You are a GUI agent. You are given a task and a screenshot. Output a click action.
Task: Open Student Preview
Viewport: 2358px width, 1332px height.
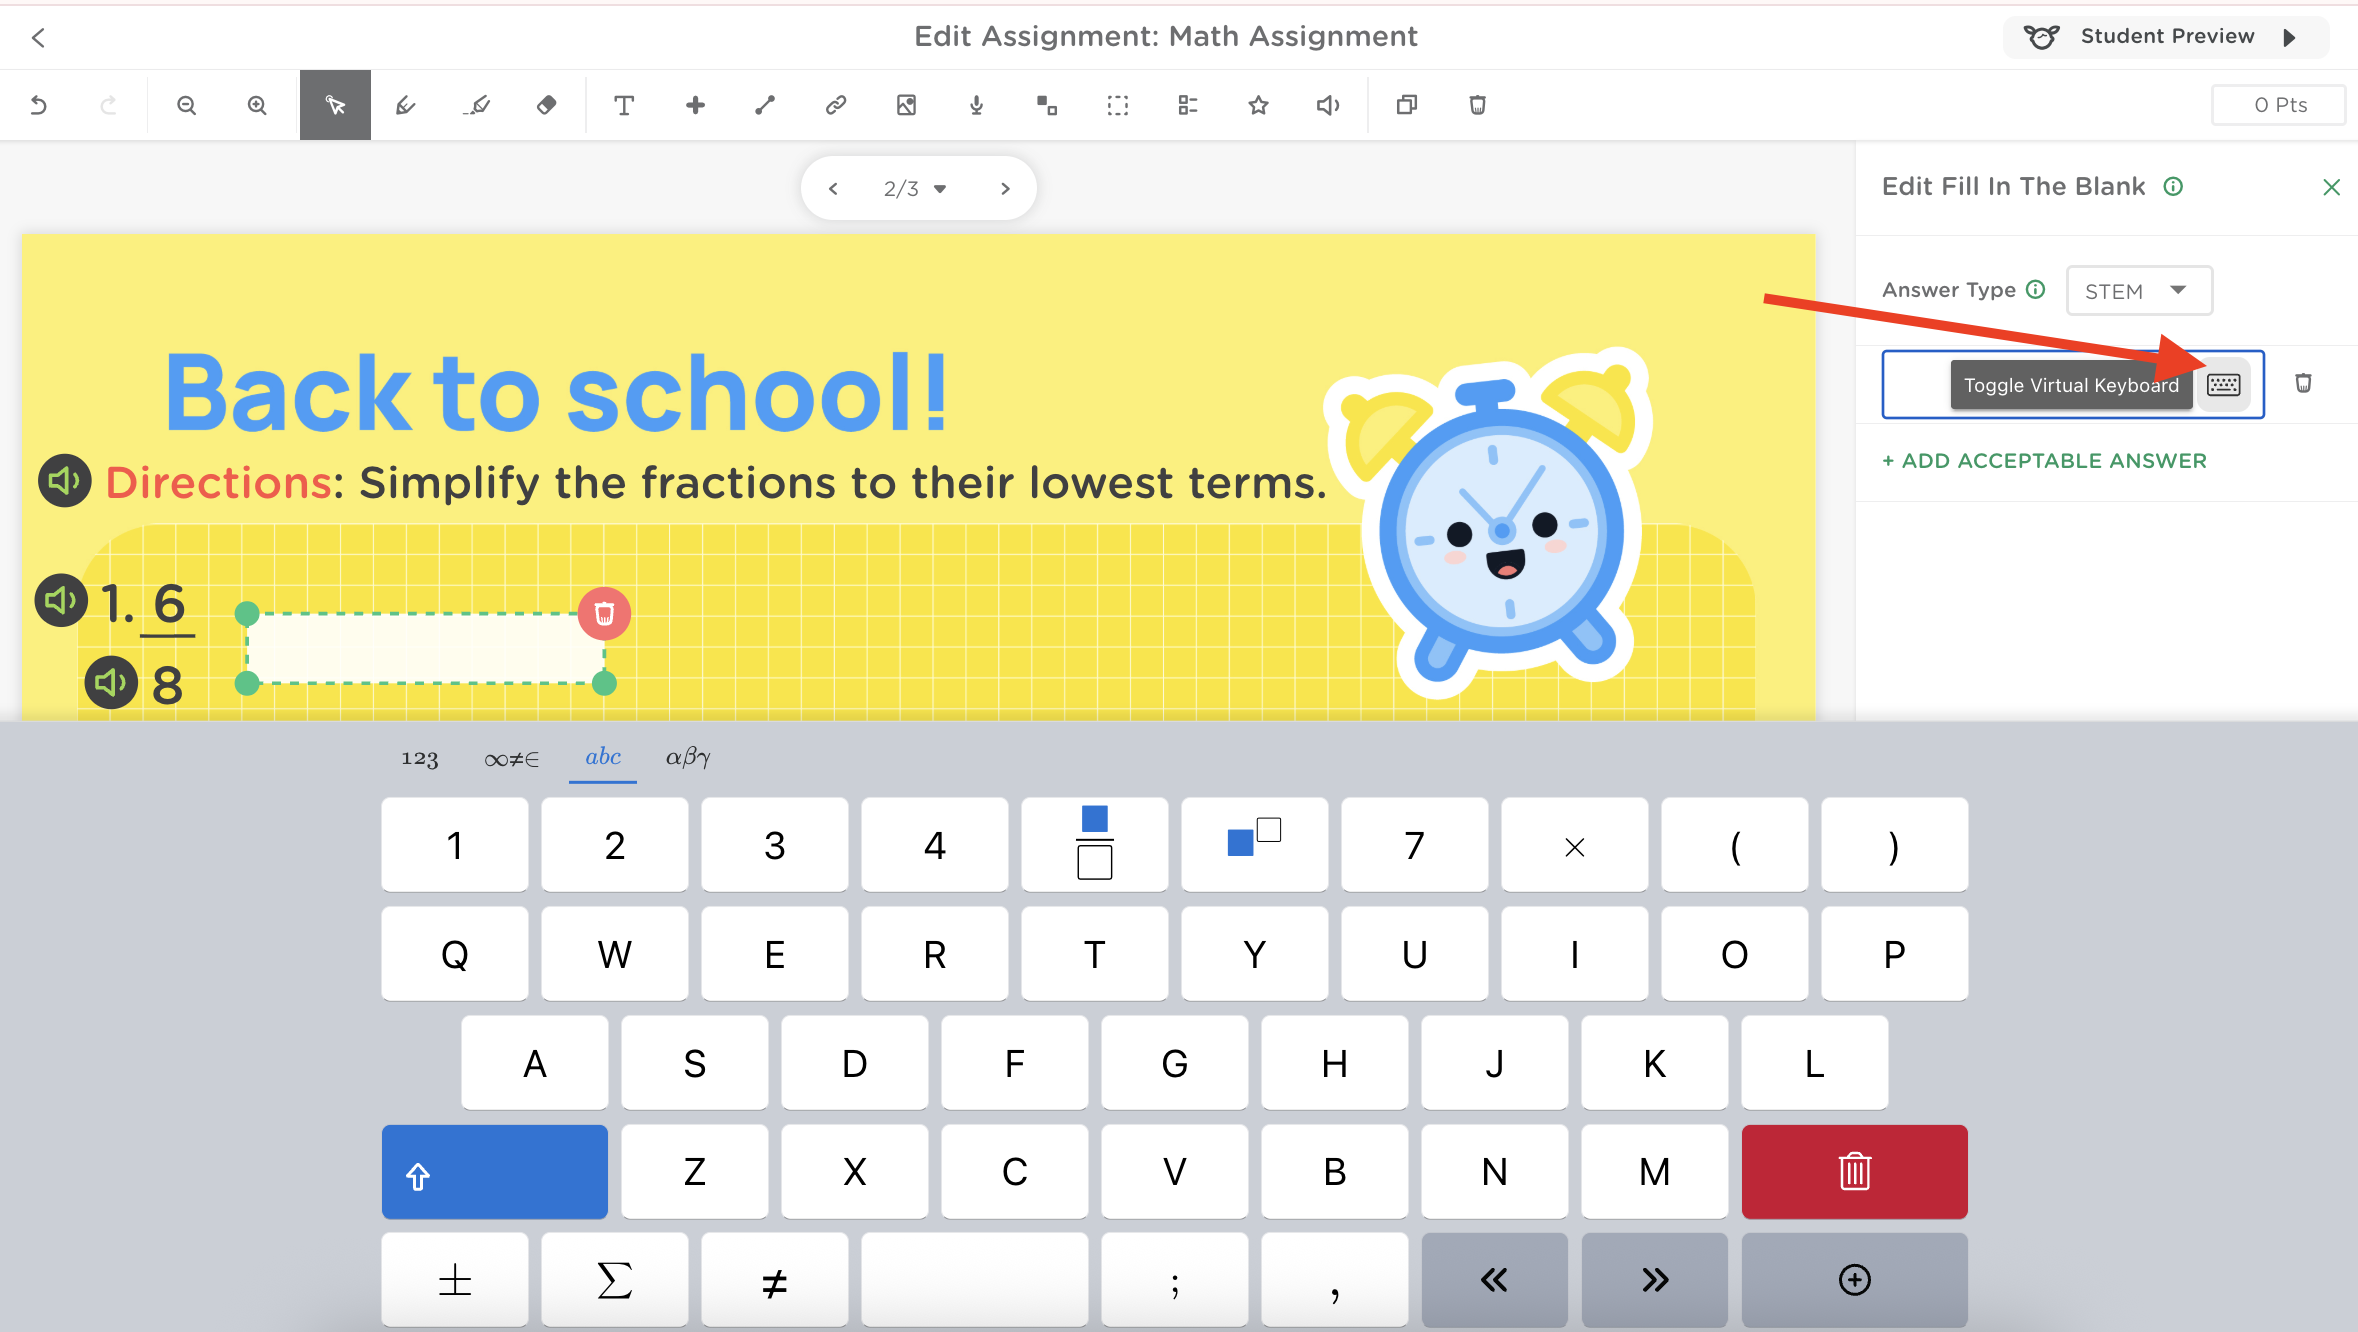[2165, 37]
